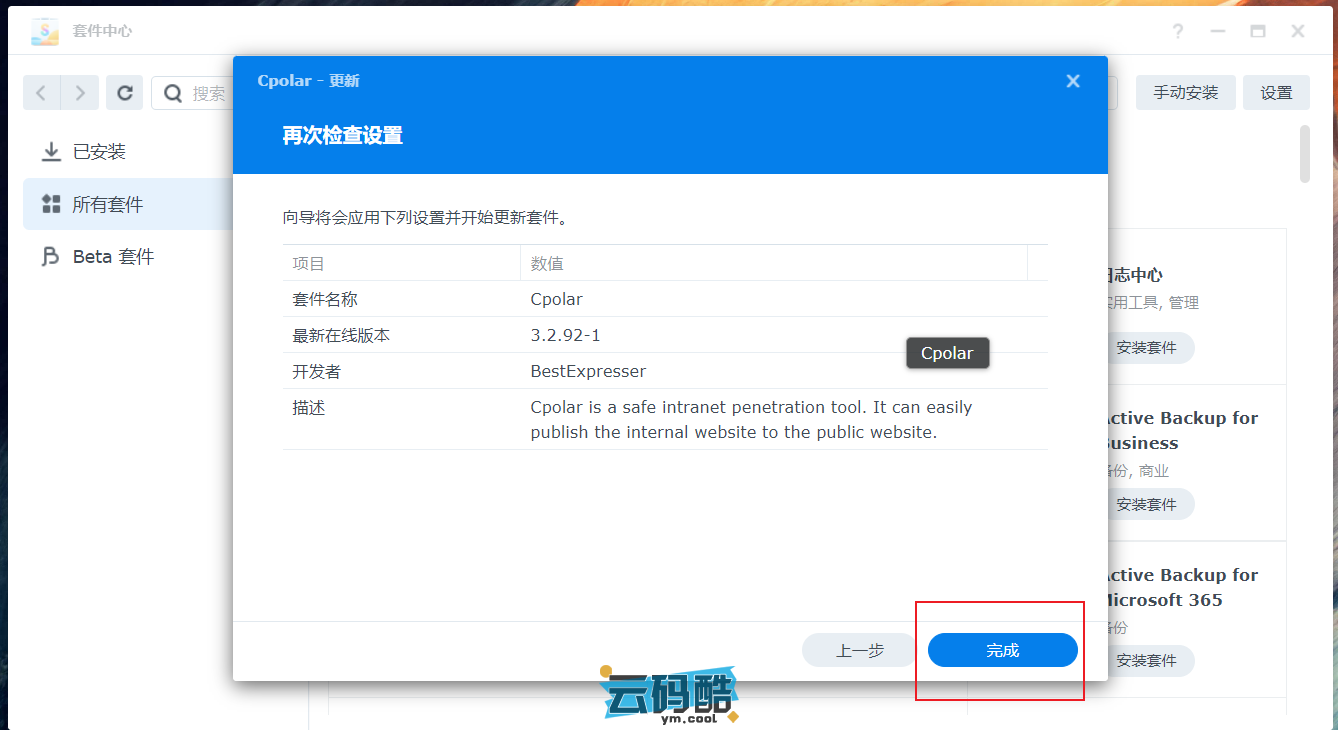Click the download icon beside 已安装
Screen dimensions: 1338x730
(50, 152)
